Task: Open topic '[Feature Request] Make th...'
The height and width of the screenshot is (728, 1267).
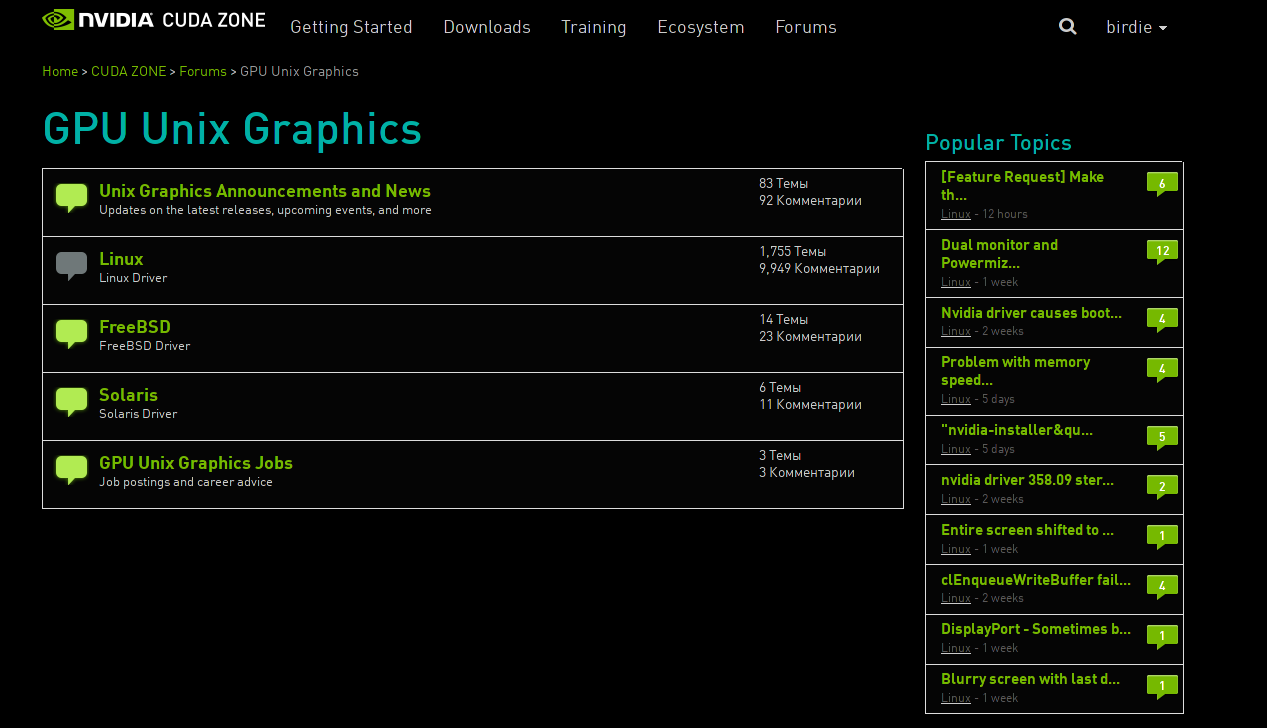Action: point(1022,186)
